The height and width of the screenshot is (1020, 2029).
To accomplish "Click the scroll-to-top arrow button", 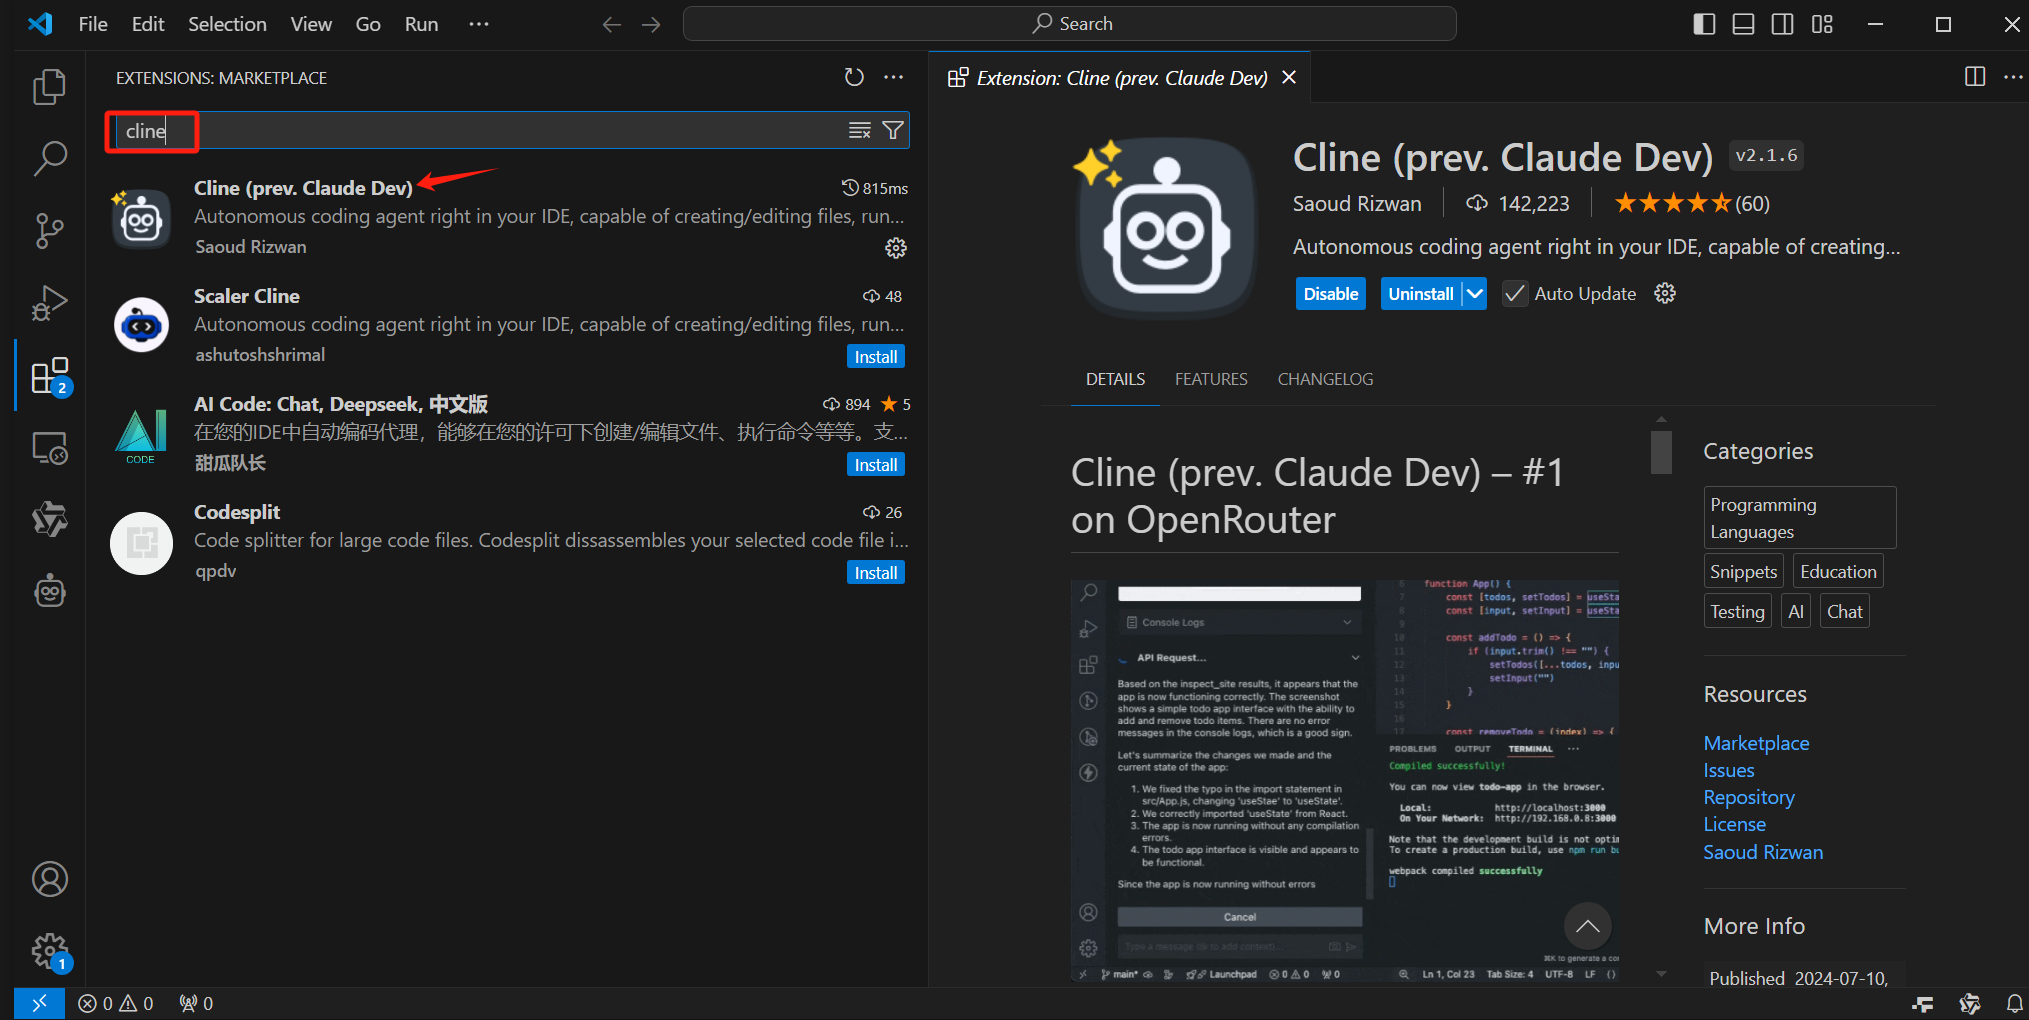I will coord(1588,927).
